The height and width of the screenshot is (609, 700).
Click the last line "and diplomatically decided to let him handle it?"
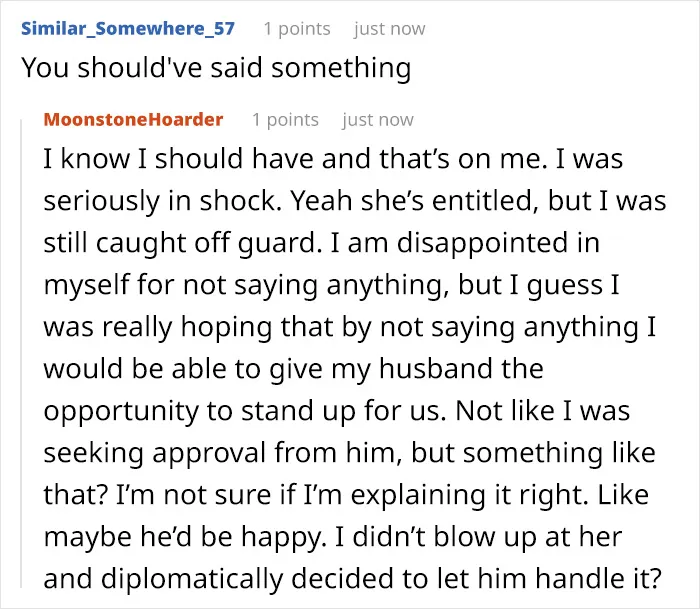(352, 579)
